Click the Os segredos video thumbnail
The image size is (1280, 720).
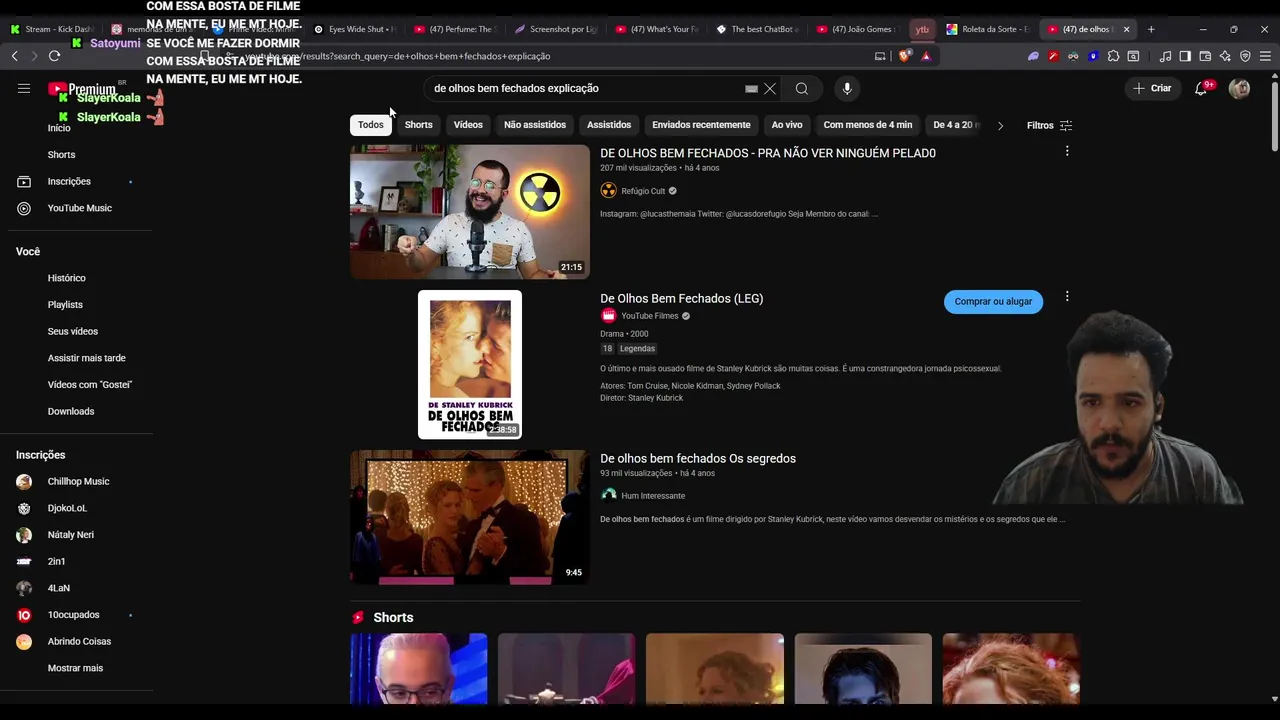(x=470, y=517)
